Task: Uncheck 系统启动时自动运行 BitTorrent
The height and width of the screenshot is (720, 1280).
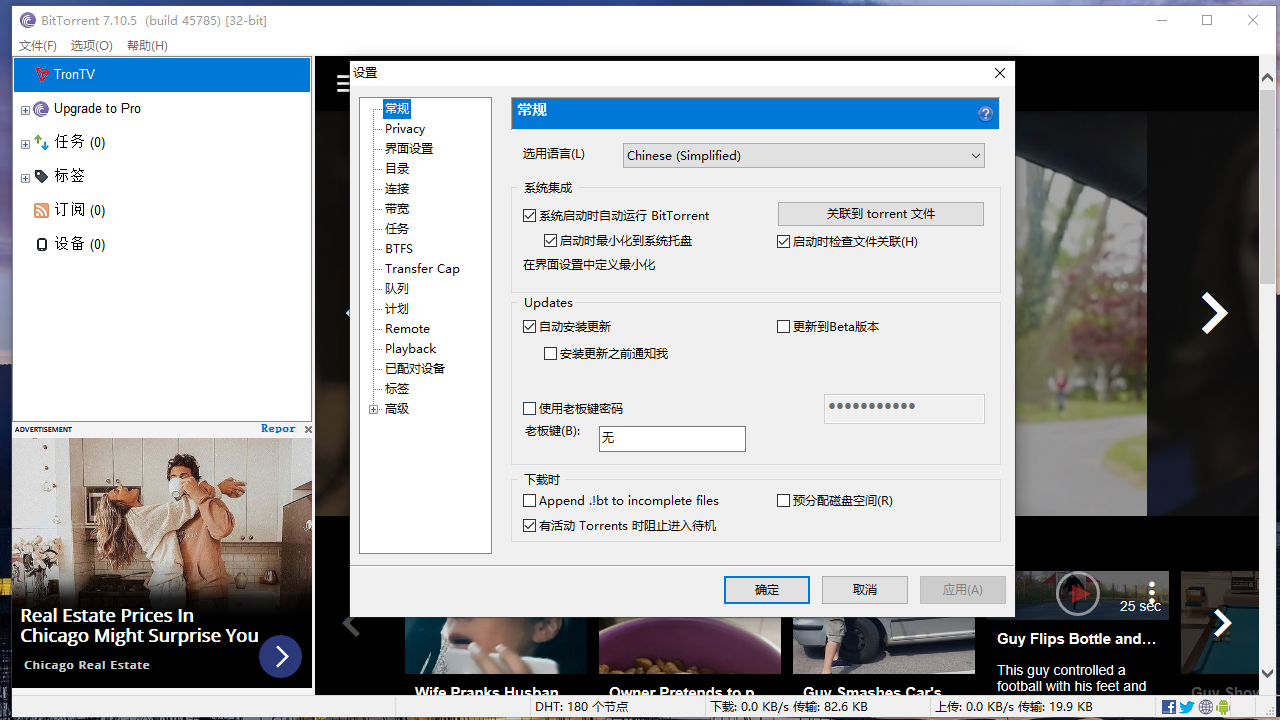Action: [529, 215]
